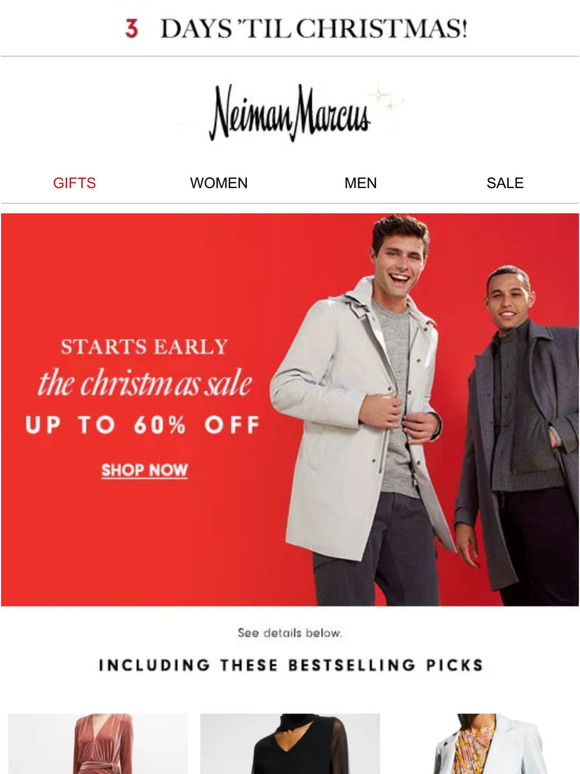Screen dimensions: 580x774
Task: Go to the WOMEN section
Action: tap(219, 183)
